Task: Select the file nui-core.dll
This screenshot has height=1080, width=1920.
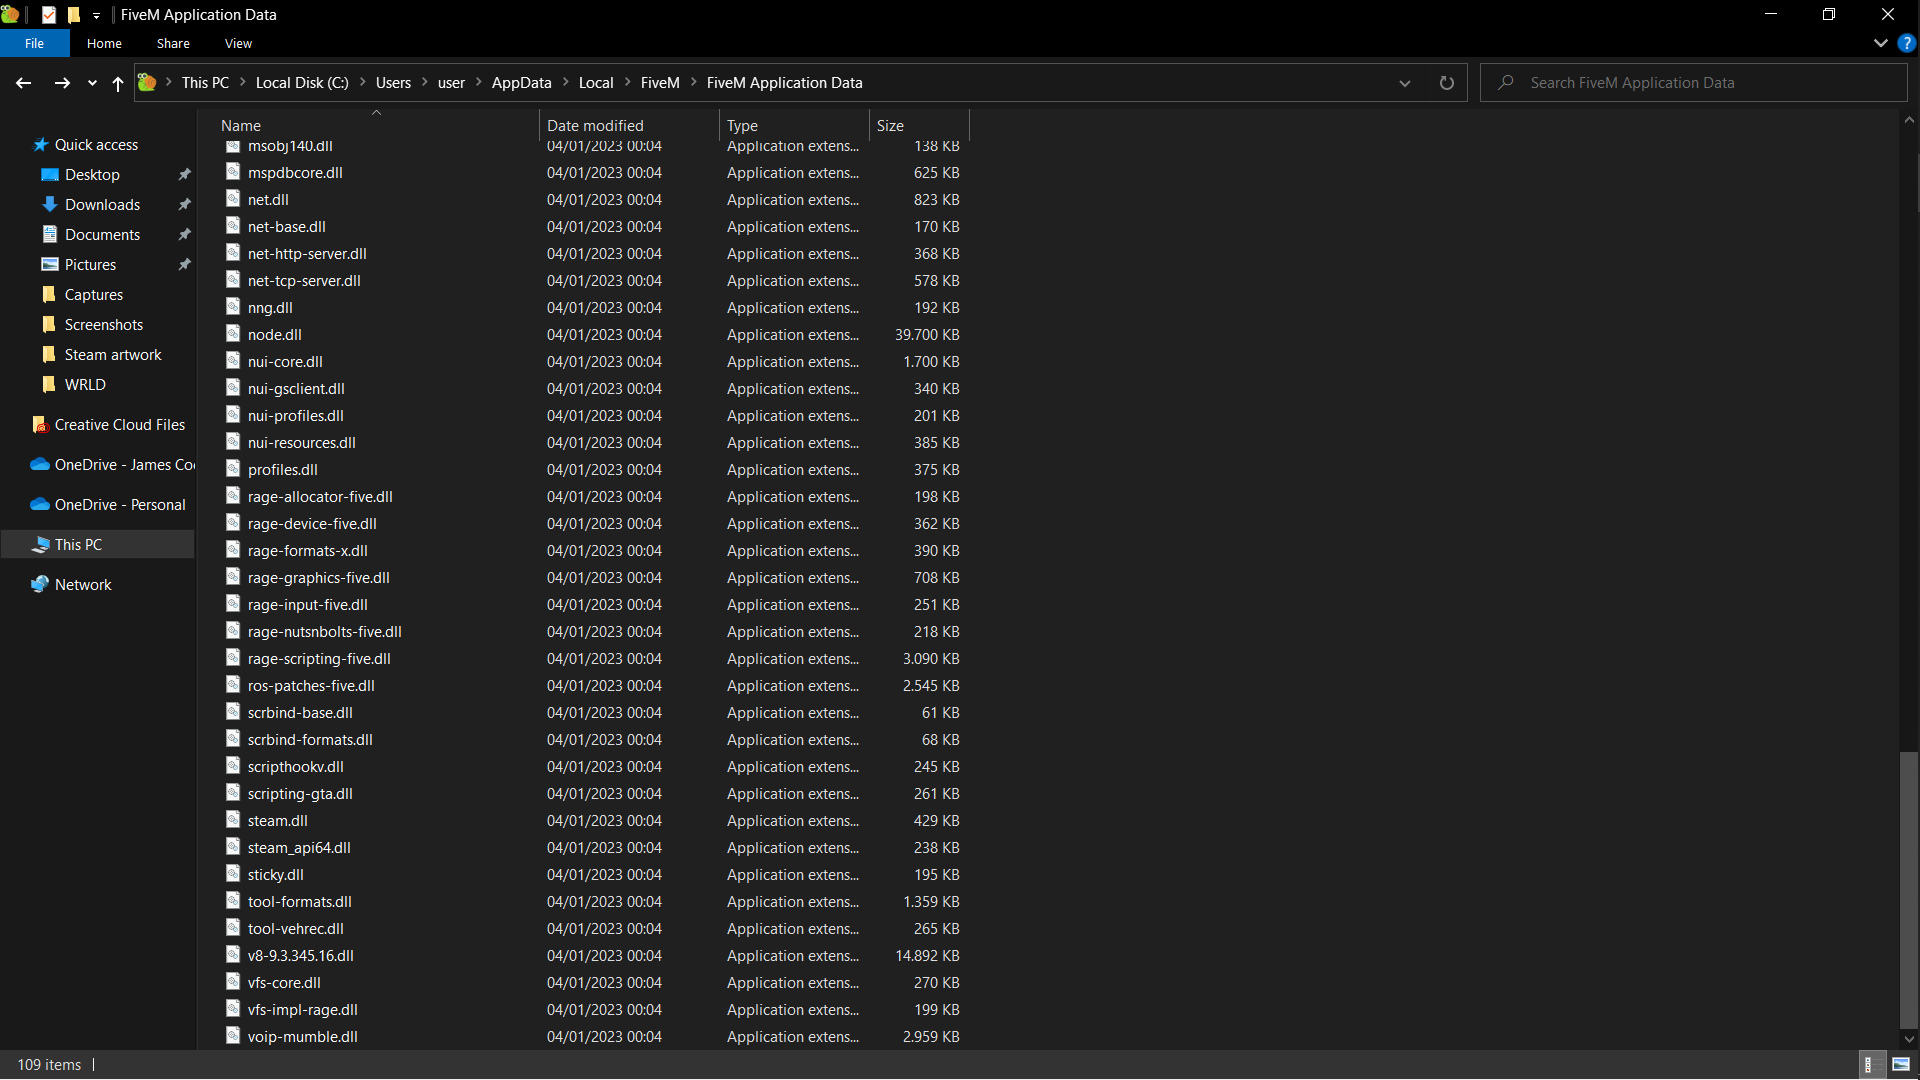Action: 285,362
